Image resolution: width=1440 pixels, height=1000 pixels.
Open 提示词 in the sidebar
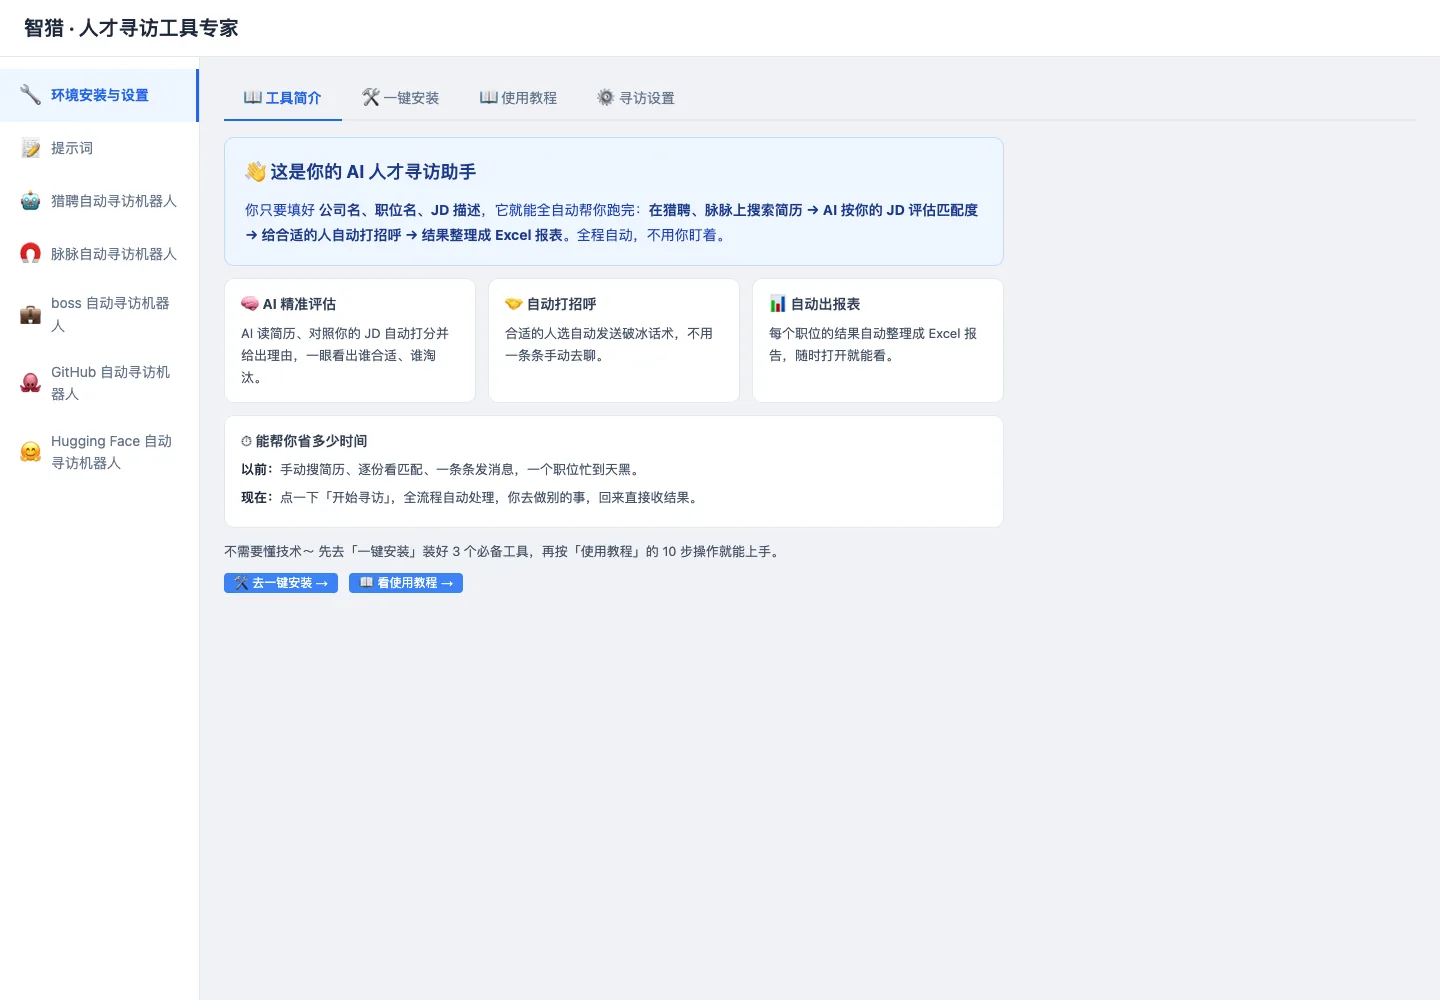click(x=99, y=148)
